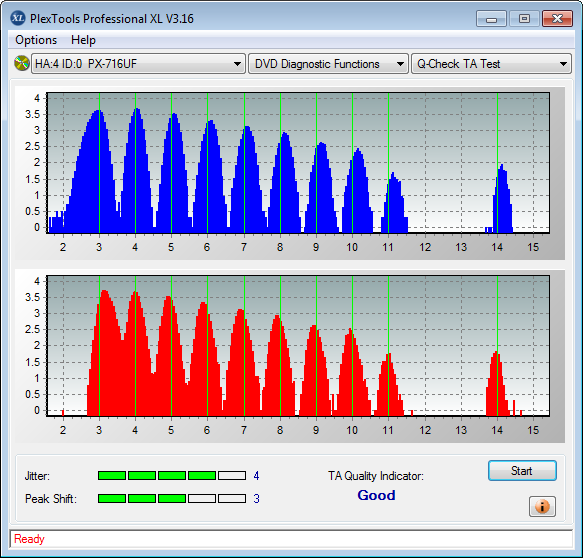Click the XL application logo in title bar

tap(18, 18)
